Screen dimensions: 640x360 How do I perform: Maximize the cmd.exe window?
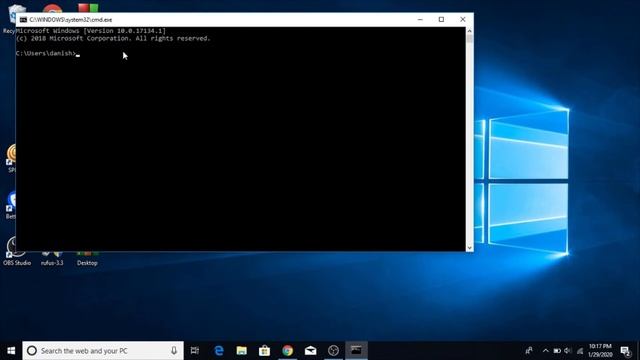[x=441, y=20]
